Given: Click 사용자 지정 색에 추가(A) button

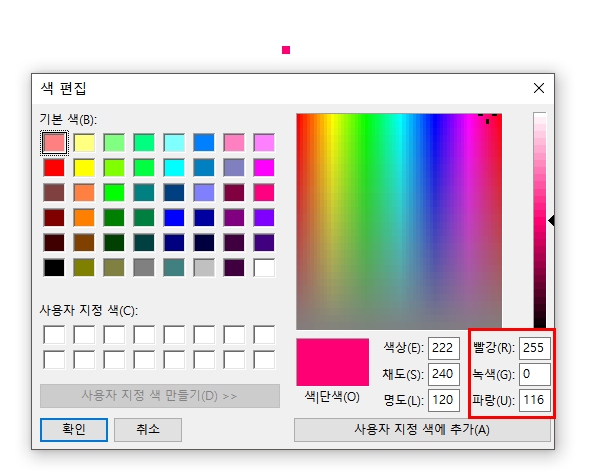Looking at the screenshot, I should coord(422,430).
